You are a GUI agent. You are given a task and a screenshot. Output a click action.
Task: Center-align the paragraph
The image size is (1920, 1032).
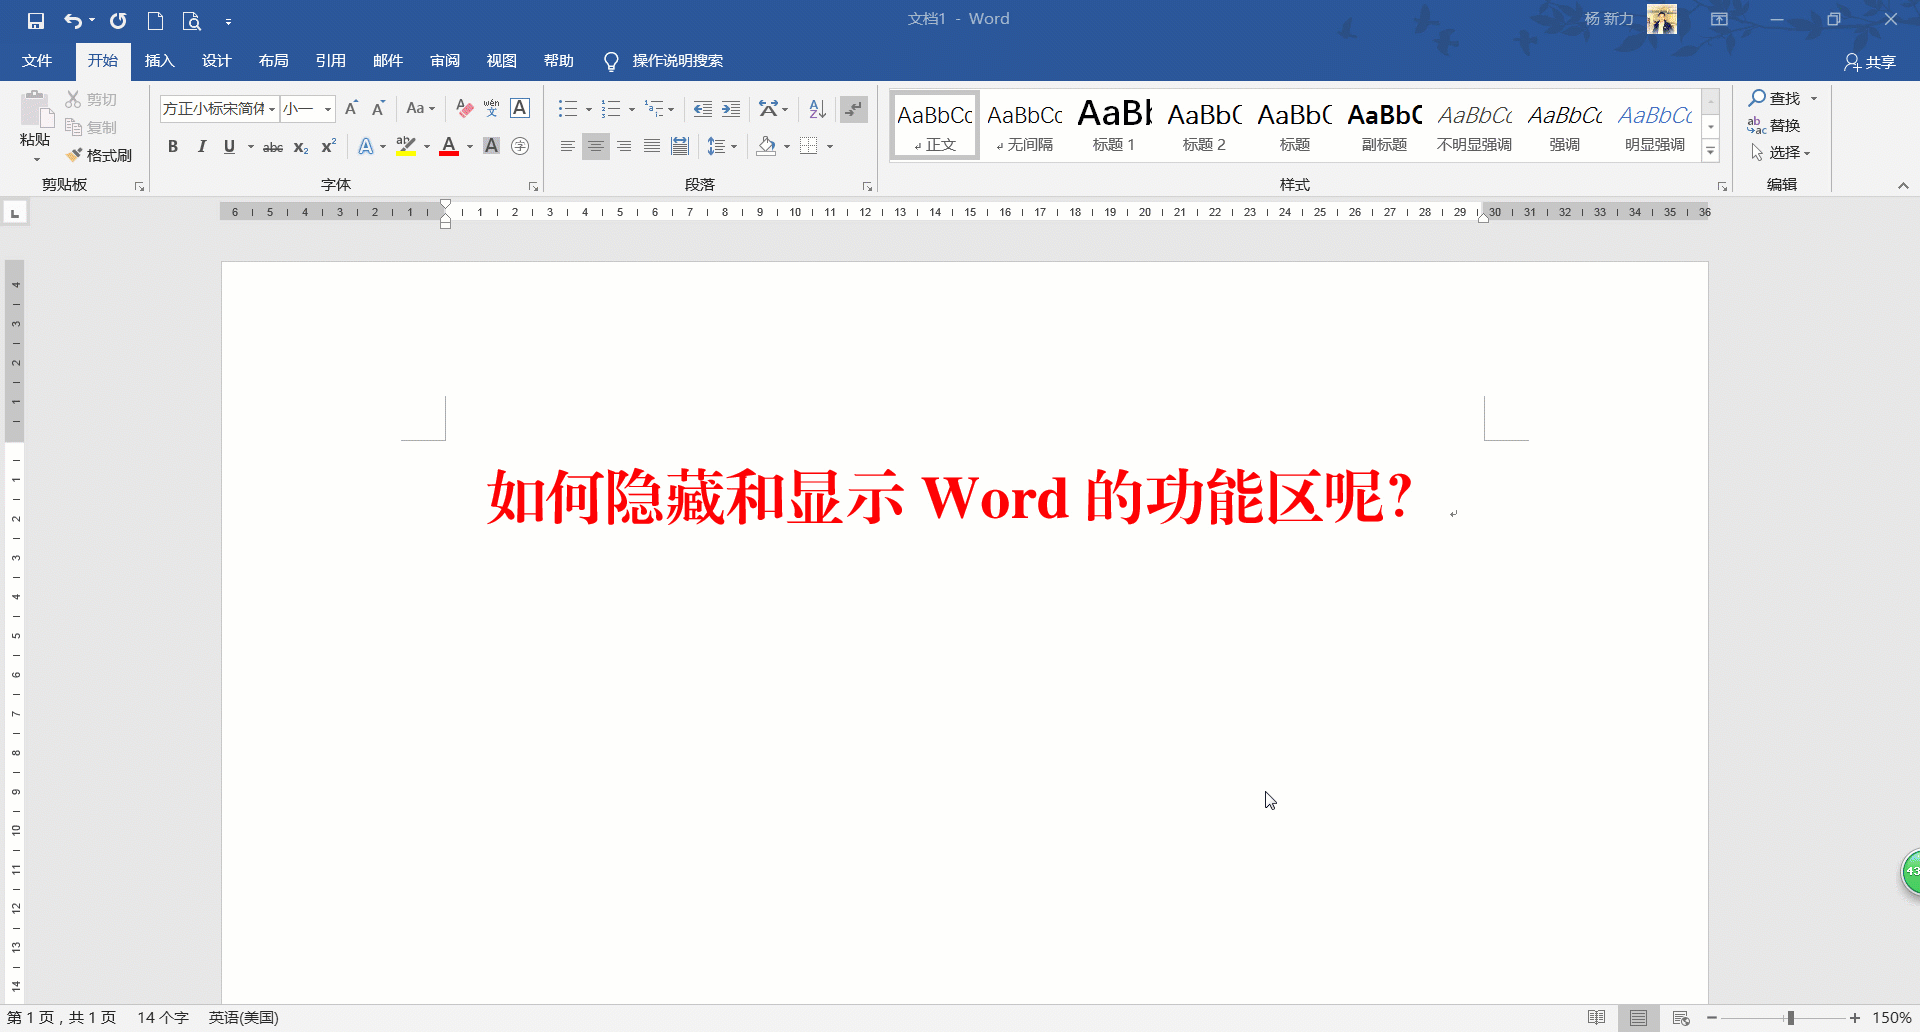595,147
